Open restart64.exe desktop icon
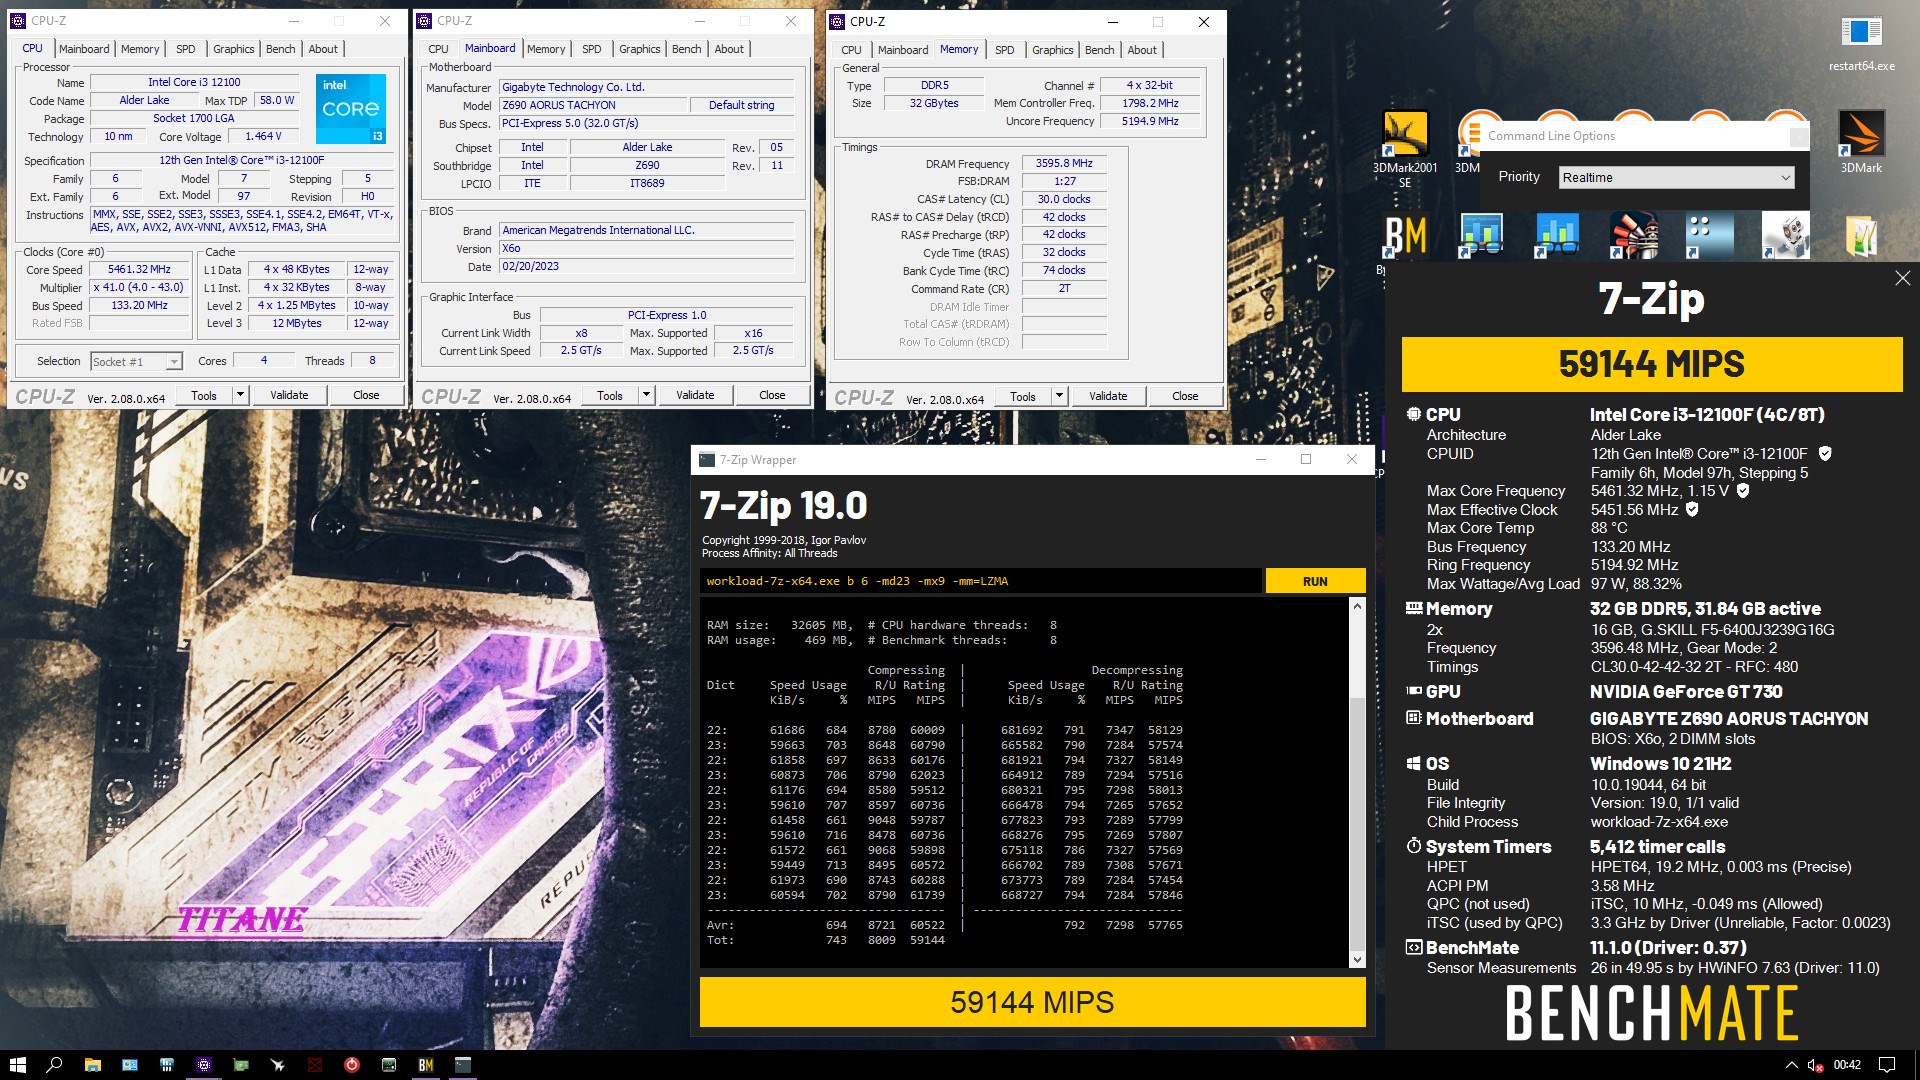1920x1080 pixels. tap(1861, 44)
